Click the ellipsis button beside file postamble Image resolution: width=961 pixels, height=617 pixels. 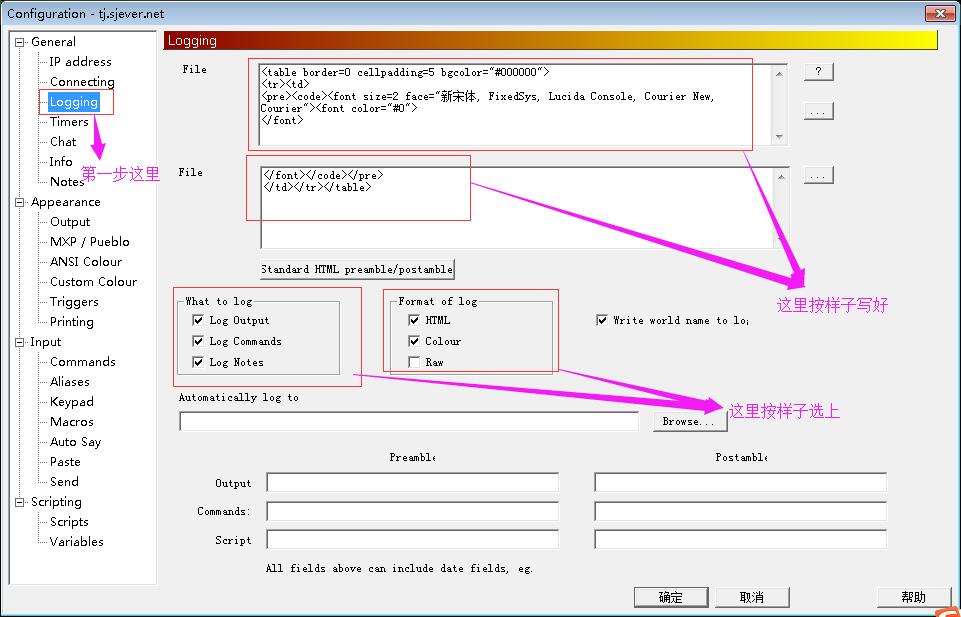point(818,175)
